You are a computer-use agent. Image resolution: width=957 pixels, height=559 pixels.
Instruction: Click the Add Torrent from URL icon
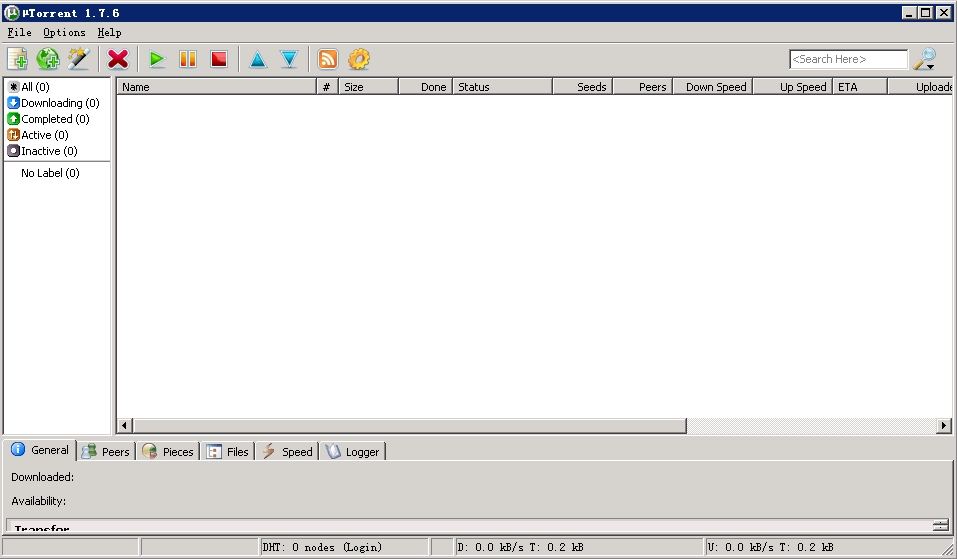[48, 59]
